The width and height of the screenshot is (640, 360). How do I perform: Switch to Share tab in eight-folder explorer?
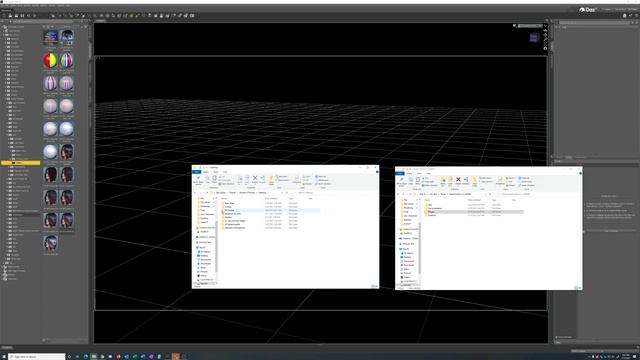pos(216,172)
